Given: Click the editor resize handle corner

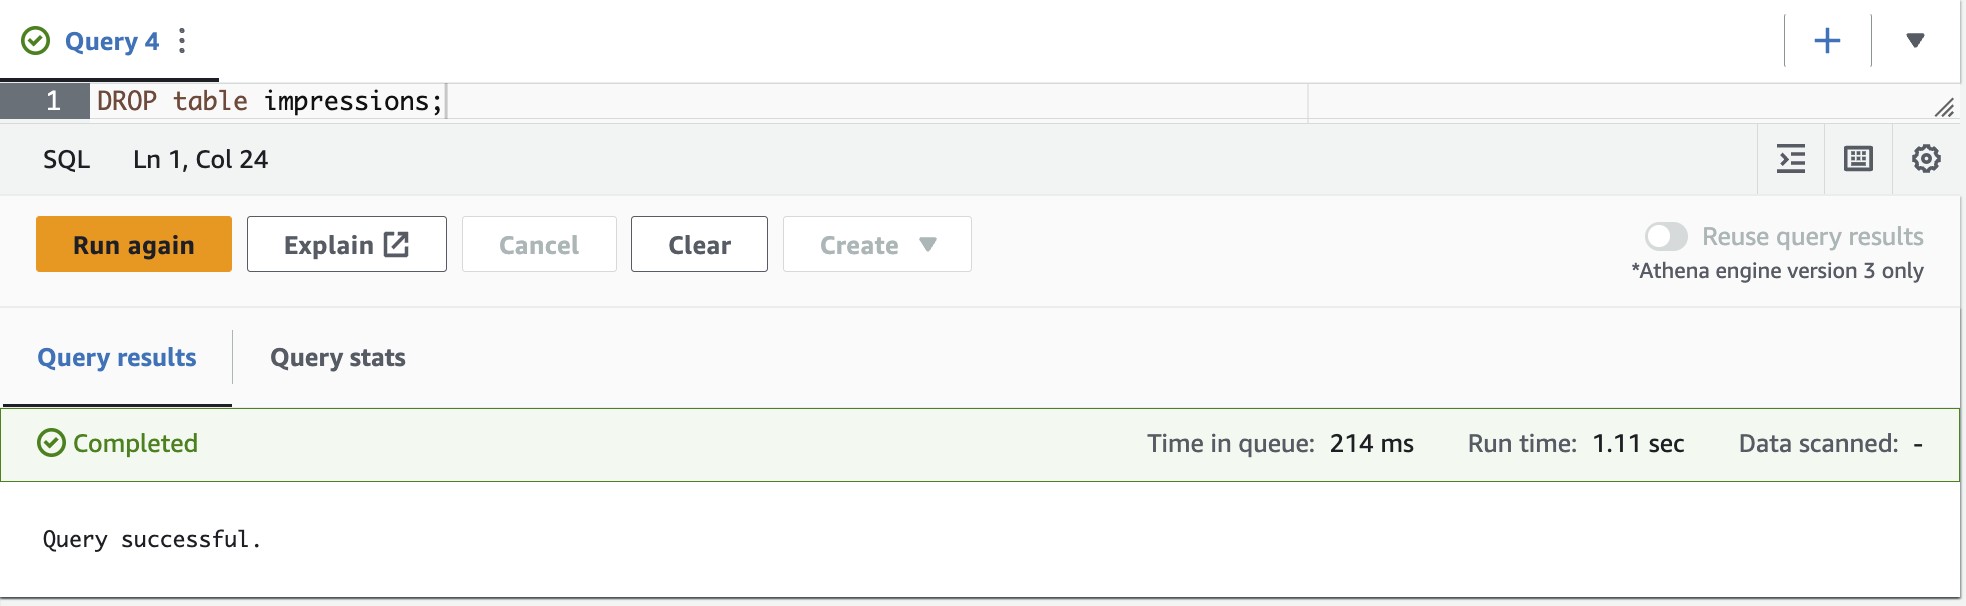Looking at the screenshot, I should 1944,107.
